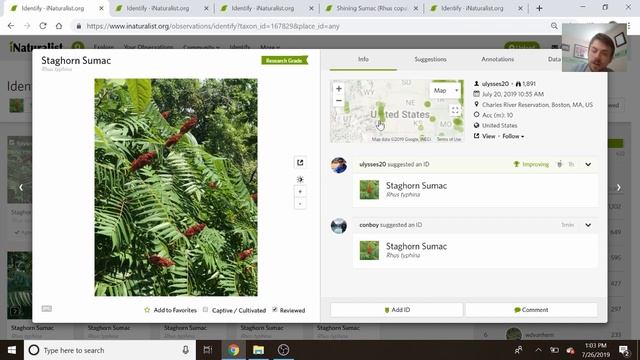Go to previous observation arrow
640x360 pixels.
pos(21,187)
